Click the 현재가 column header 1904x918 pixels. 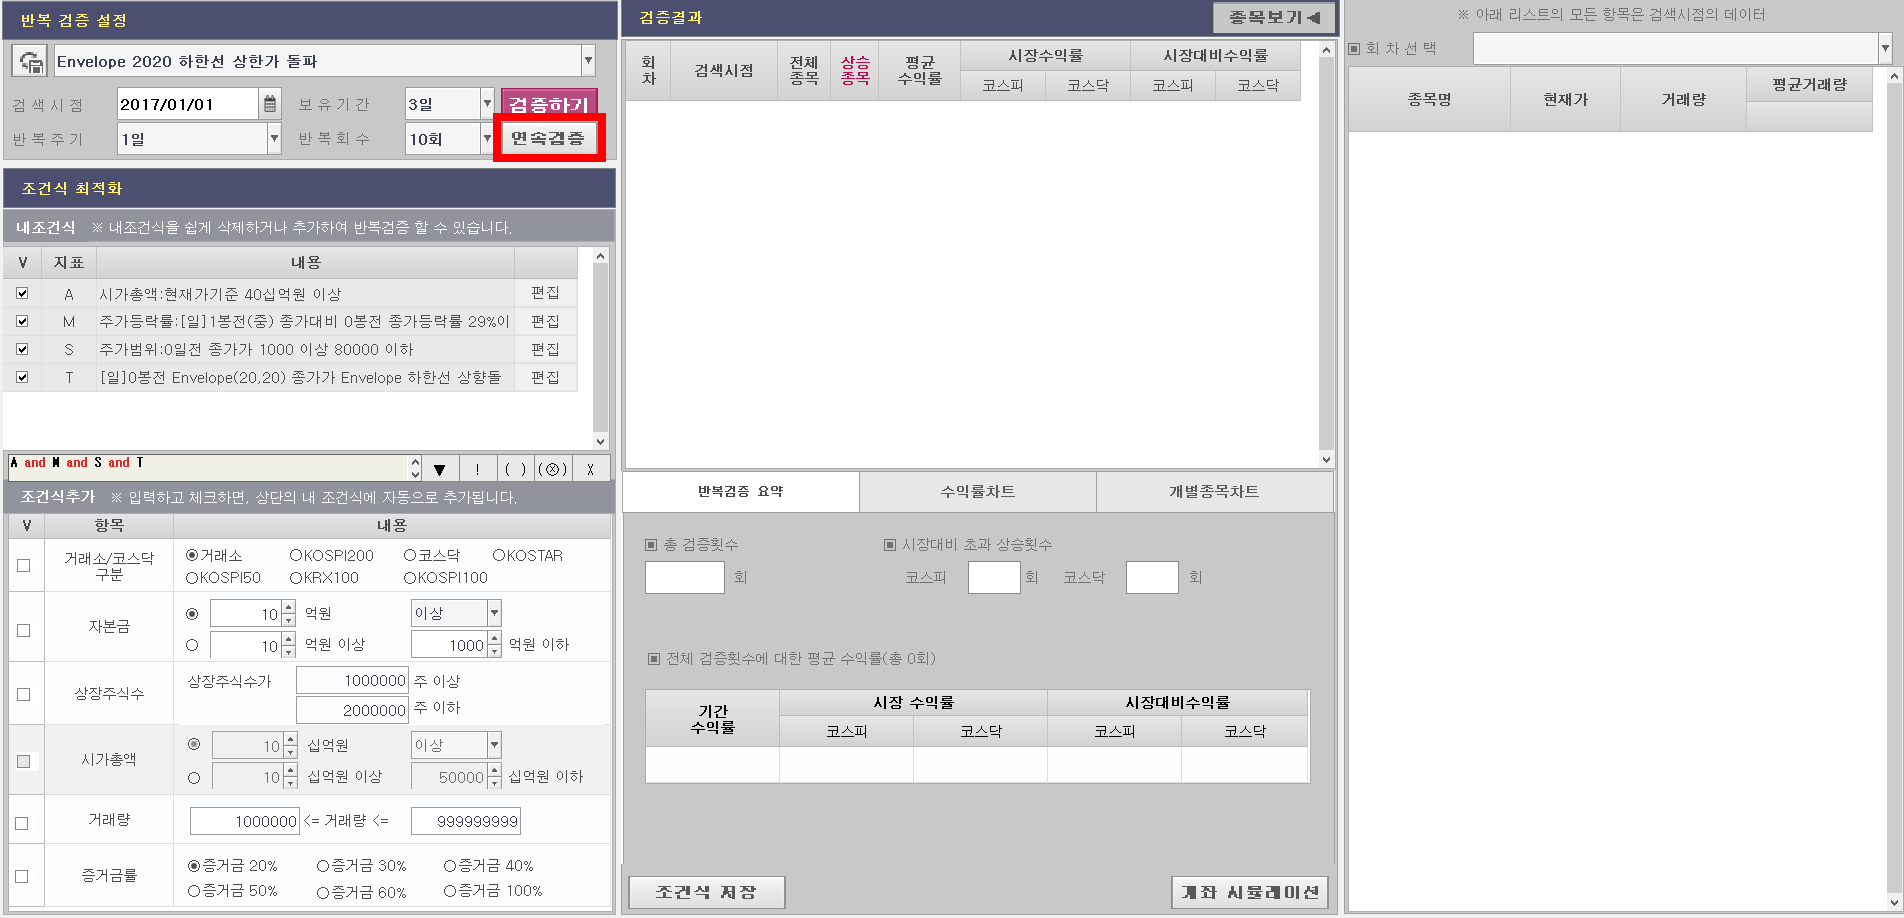tap(1565, 99)
